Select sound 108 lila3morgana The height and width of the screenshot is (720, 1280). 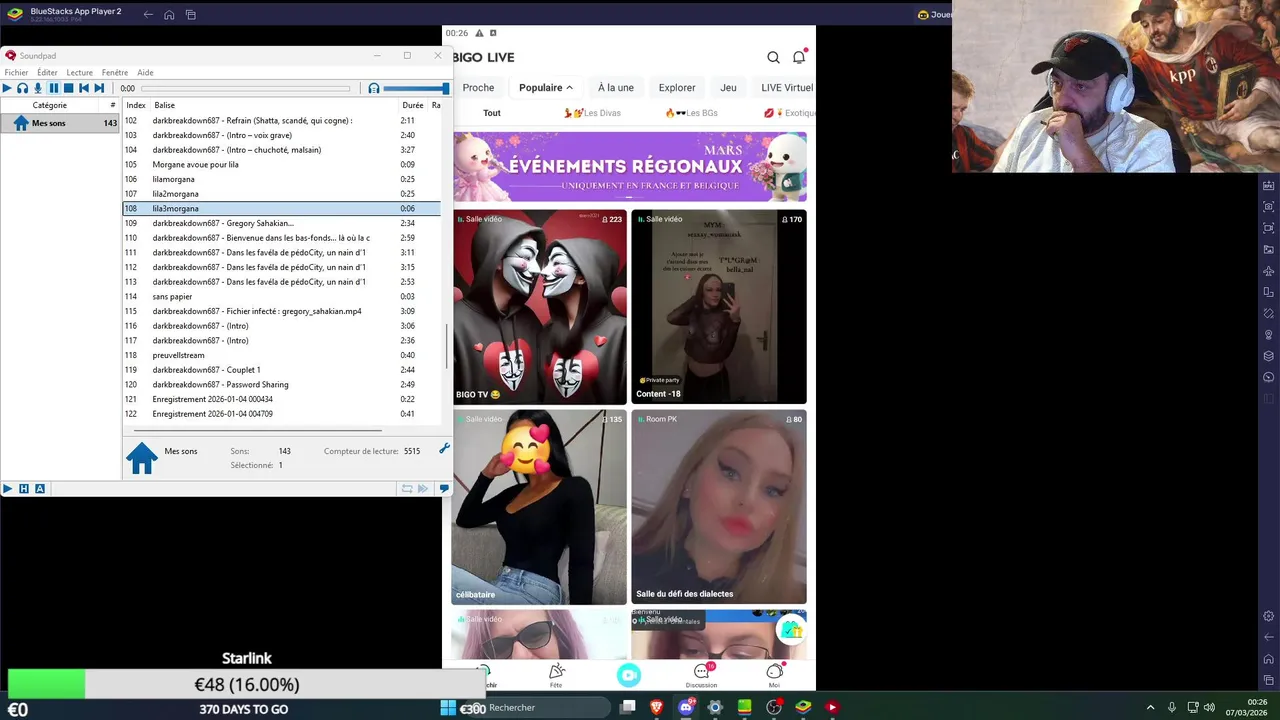pyautogui.click(x=282, y=208)
